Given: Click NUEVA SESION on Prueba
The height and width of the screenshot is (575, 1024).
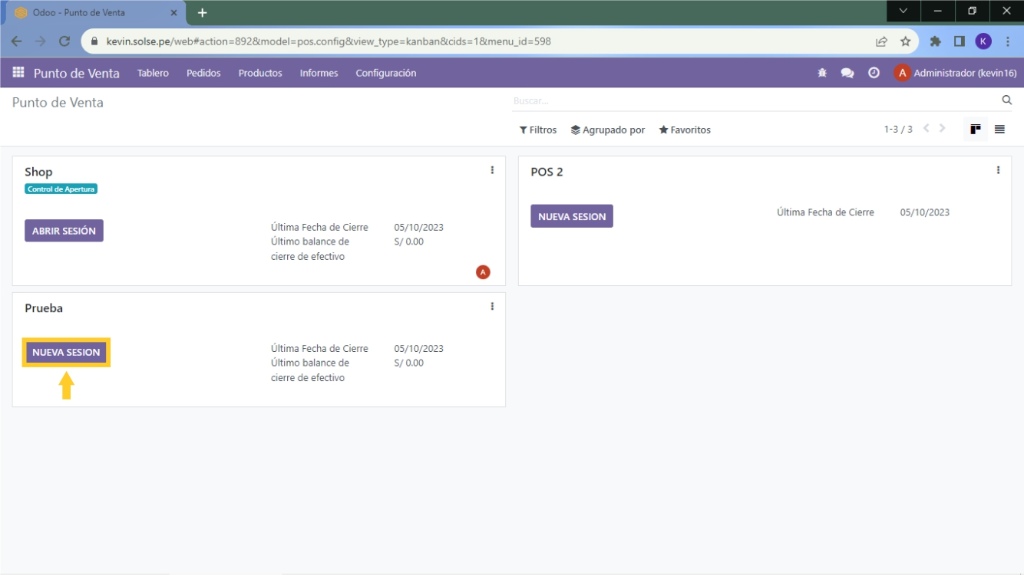Looking at the screenshot, I should point(66,353).
